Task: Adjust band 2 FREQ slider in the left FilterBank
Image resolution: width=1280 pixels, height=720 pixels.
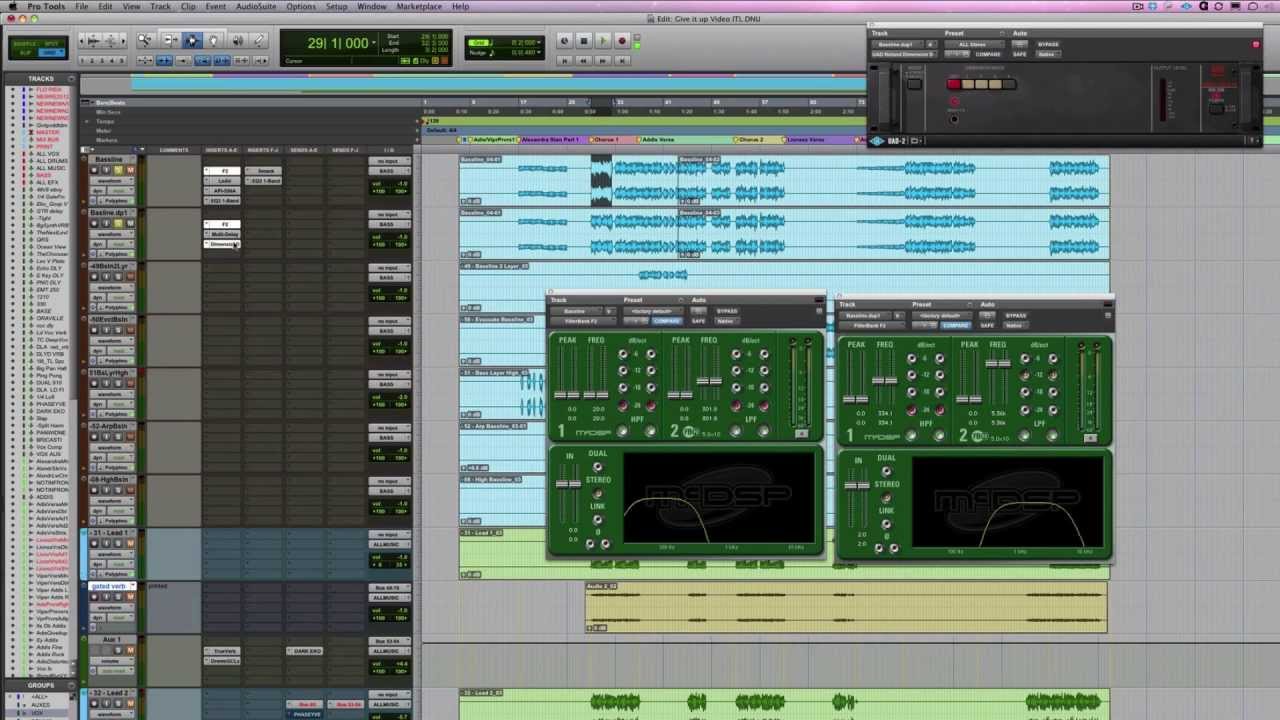Action: click(709, 380)
